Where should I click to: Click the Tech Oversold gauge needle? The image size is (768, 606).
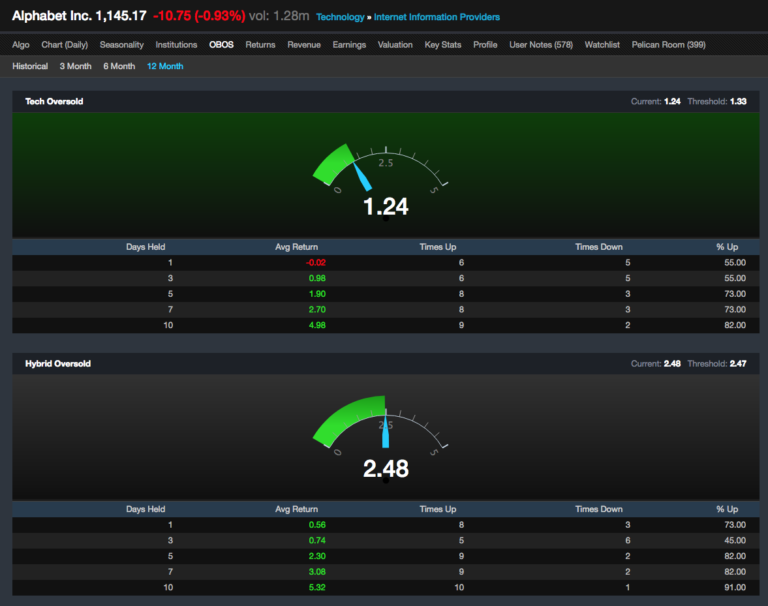(x=362, y=176)
